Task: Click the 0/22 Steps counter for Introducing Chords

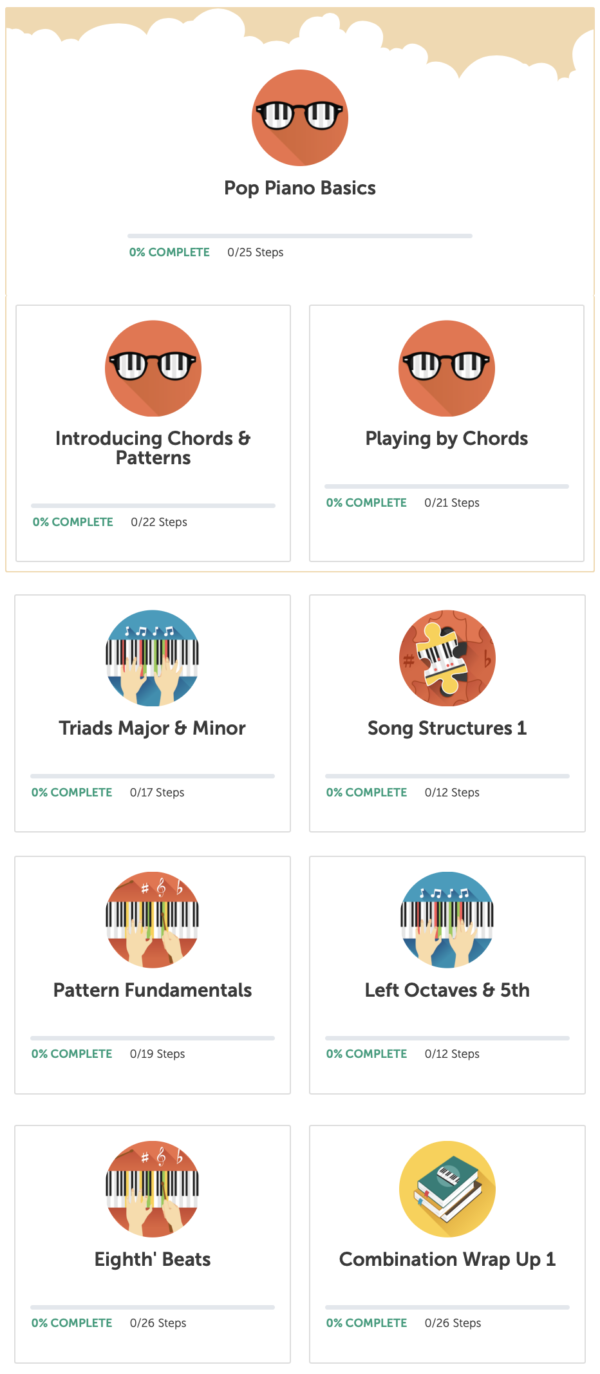Action: [156, 521]
